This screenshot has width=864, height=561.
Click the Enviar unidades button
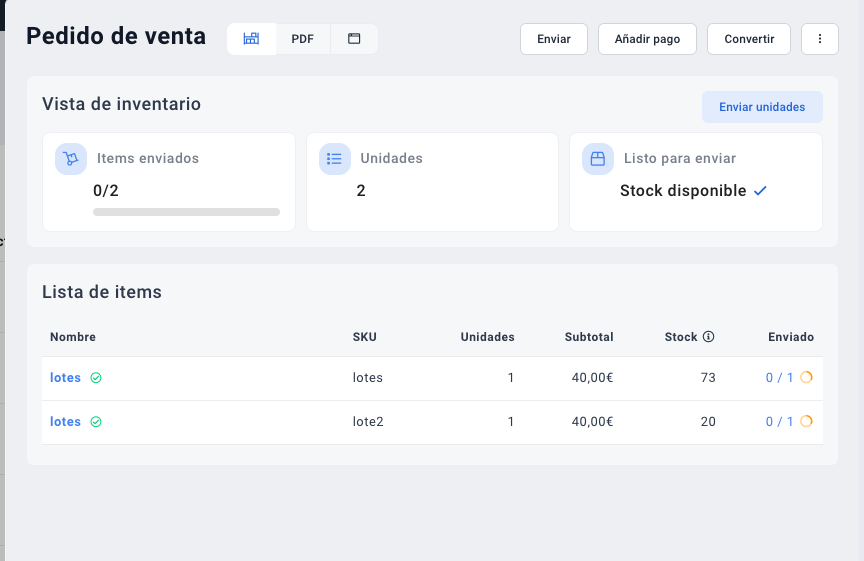pos(762,107)
